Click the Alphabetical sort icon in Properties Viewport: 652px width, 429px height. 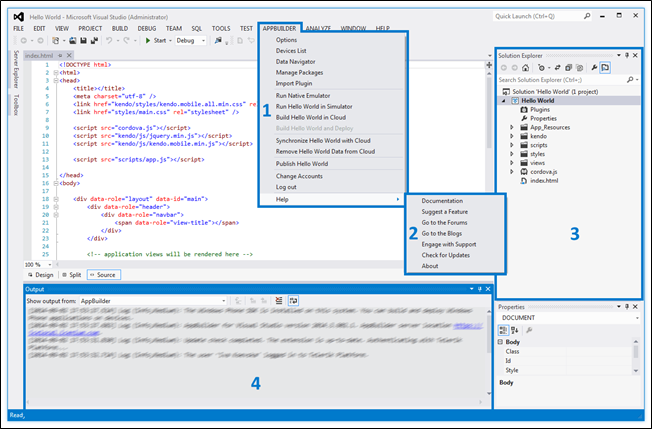click(515, 330)
